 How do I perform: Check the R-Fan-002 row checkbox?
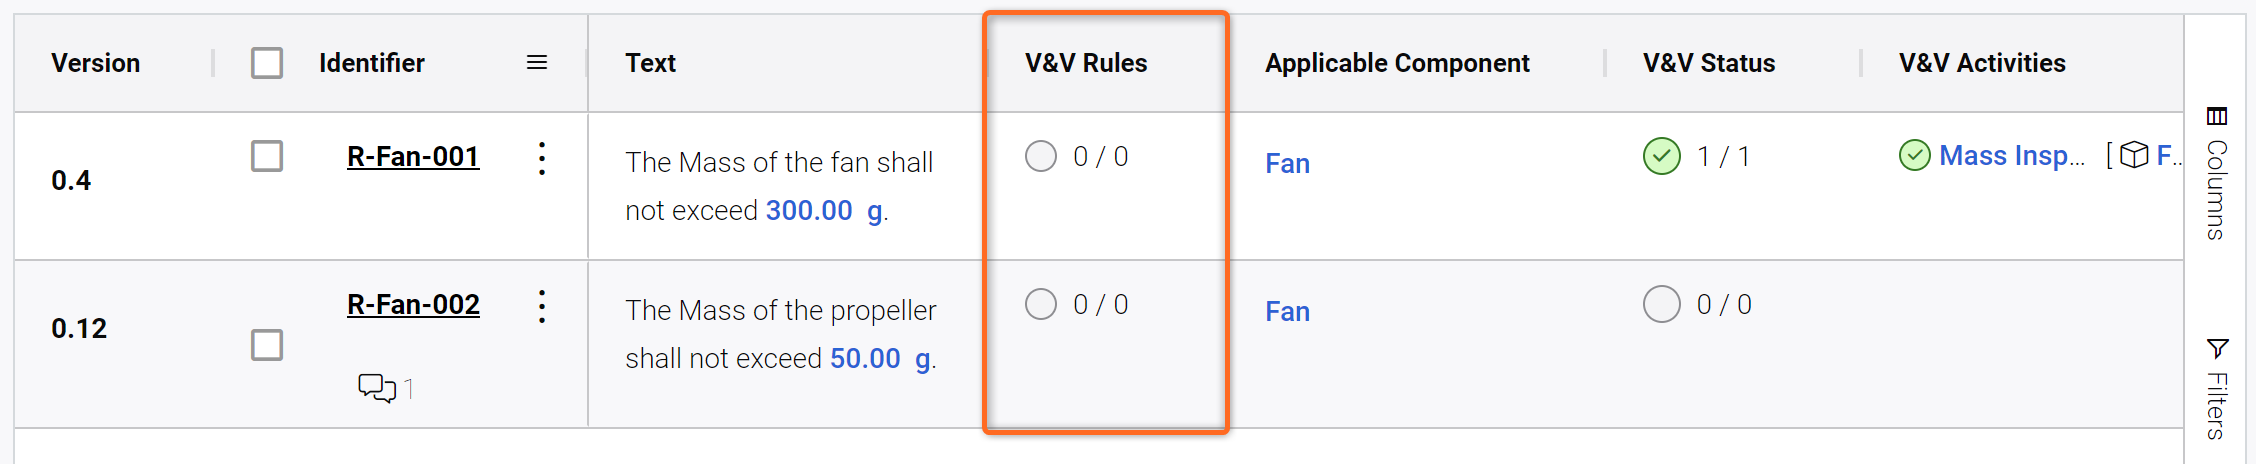[x=267, y=345]
